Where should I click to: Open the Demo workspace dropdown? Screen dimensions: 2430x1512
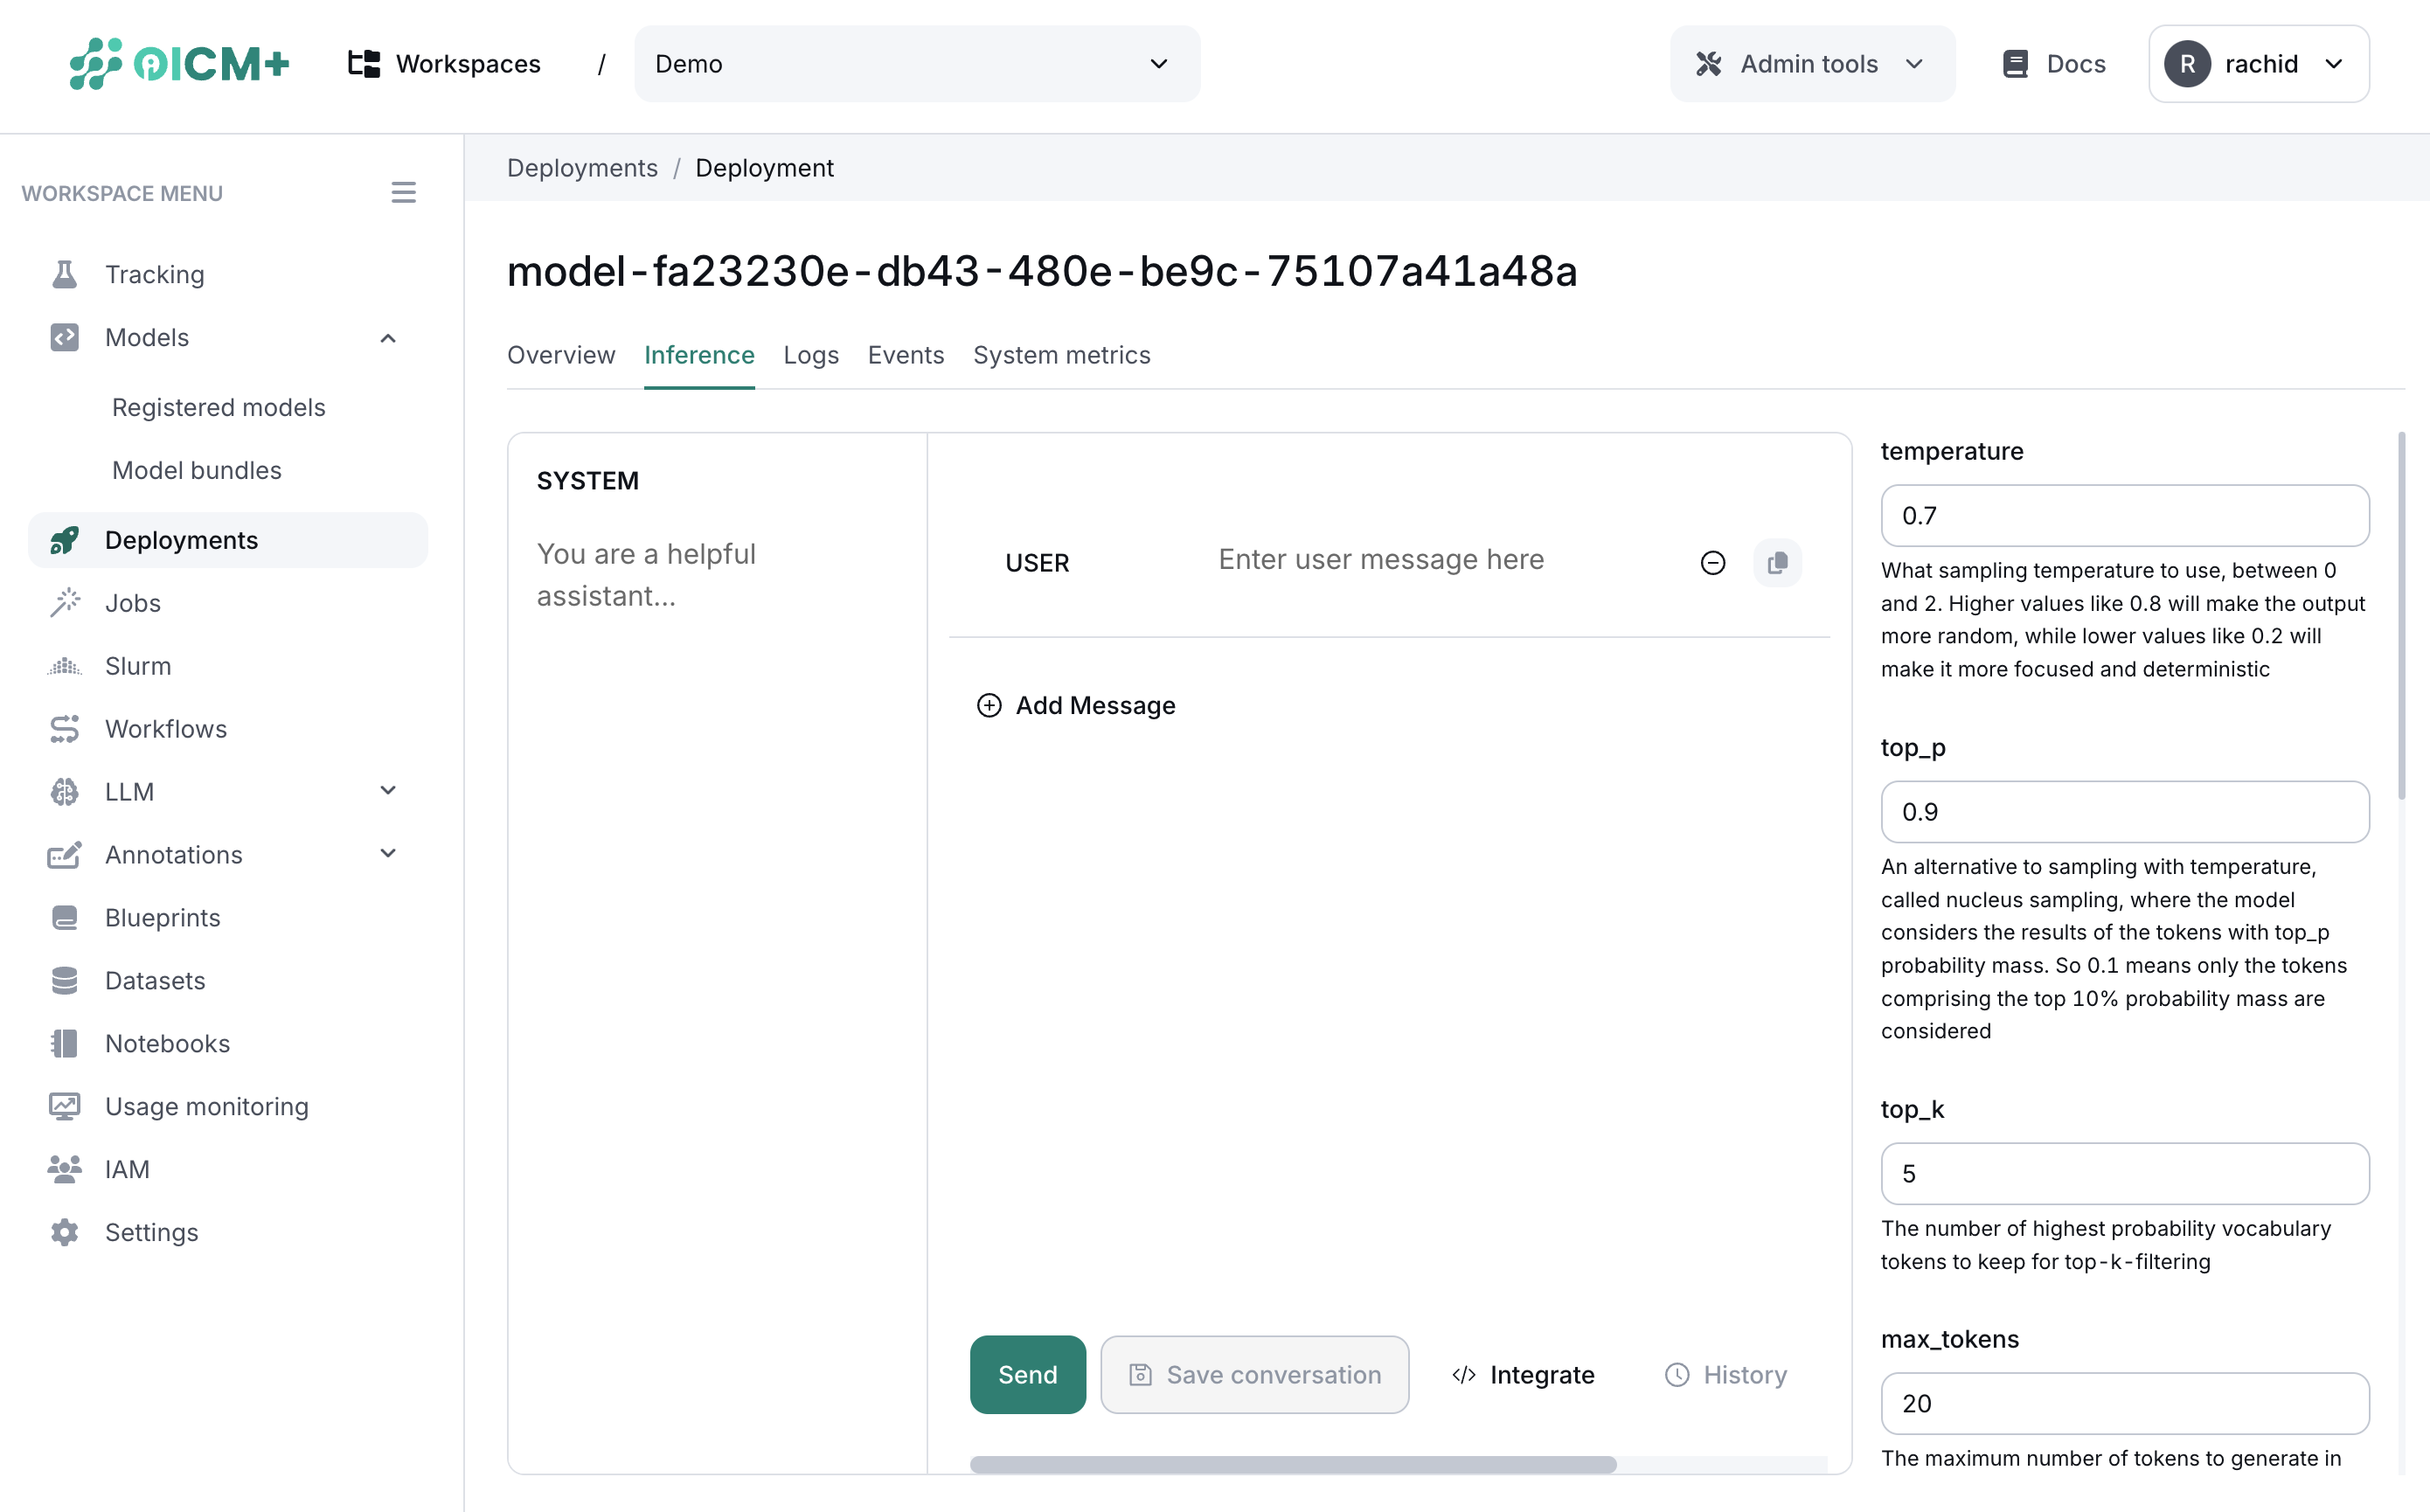[916, 64]
